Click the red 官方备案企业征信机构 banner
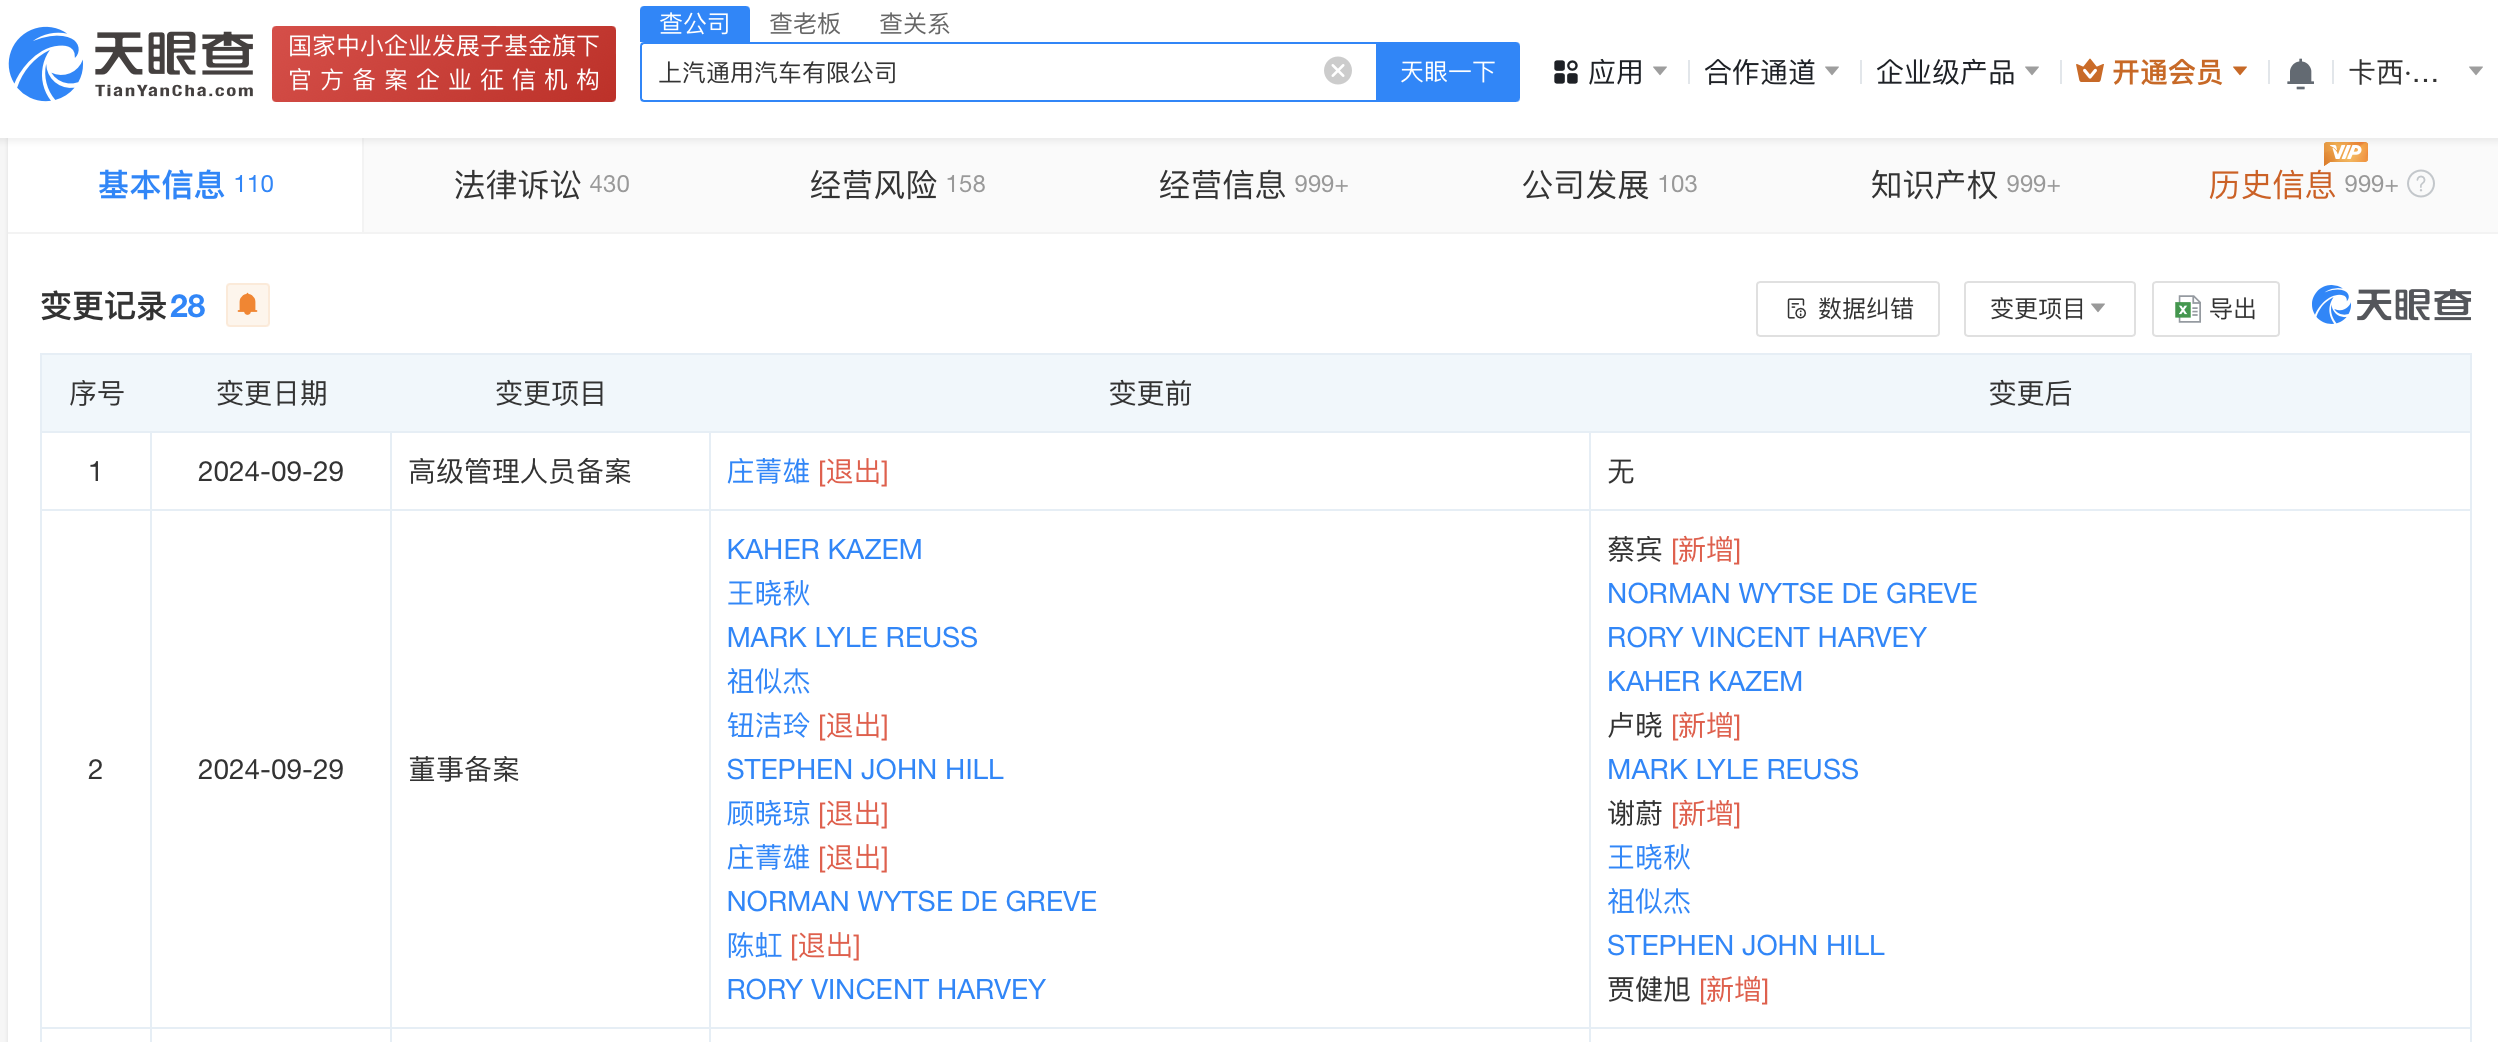This screenshot has height=1042, width=2498. (x=444, y=63)
